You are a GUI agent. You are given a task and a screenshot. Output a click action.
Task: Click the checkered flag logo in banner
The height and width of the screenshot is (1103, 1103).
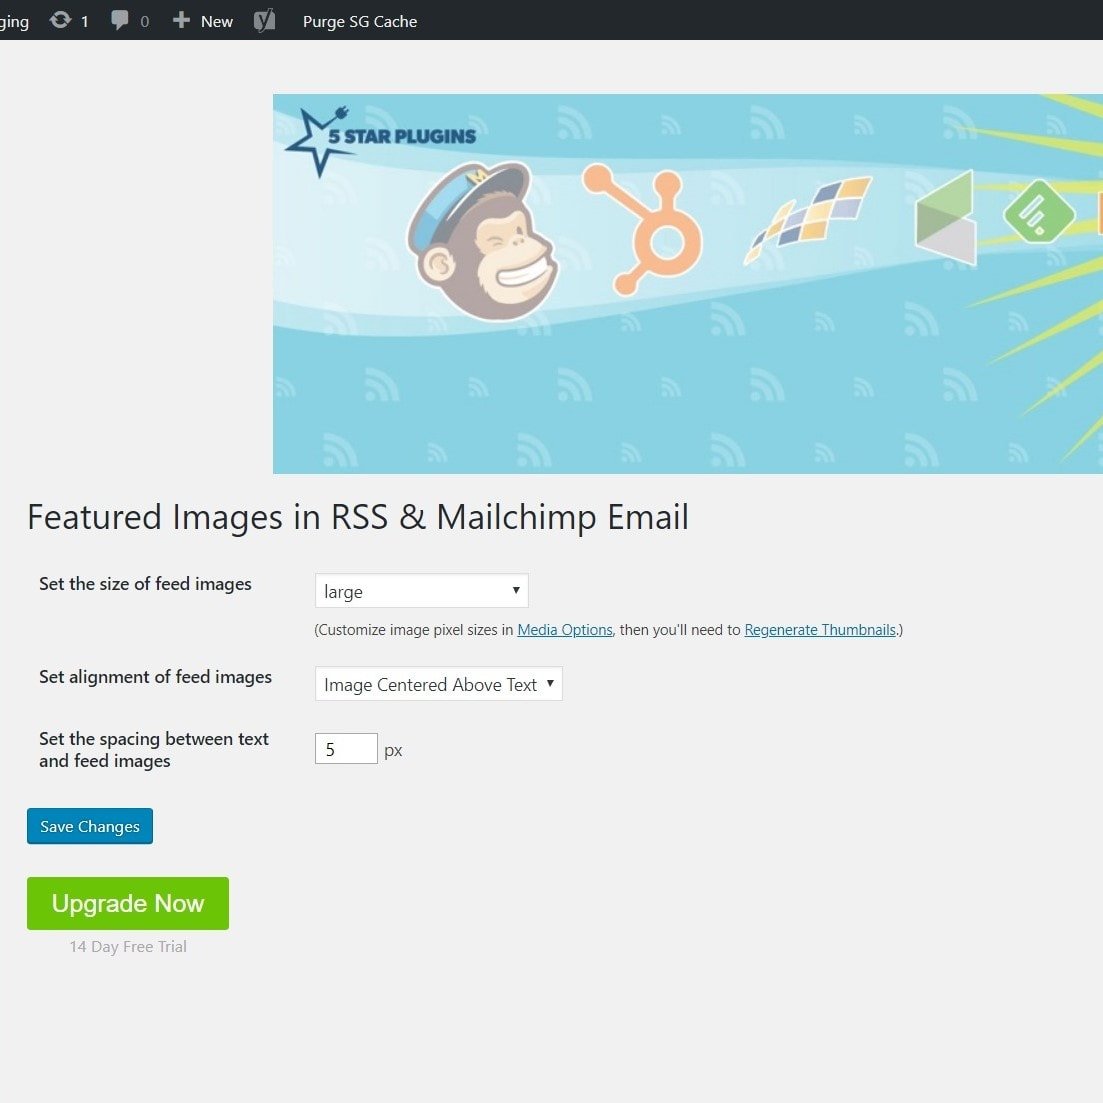click(x=808, y=219)
